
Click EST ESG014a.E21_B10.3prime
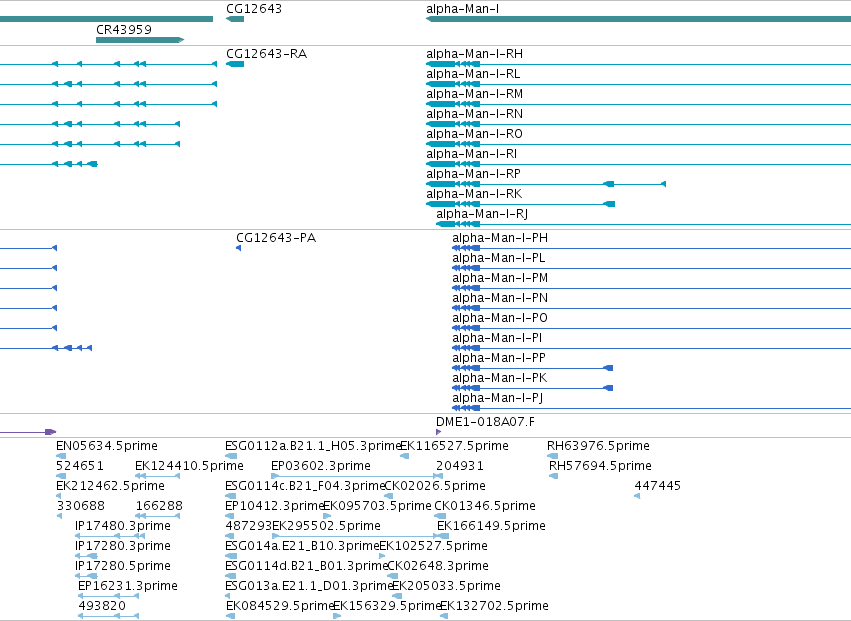231,556
